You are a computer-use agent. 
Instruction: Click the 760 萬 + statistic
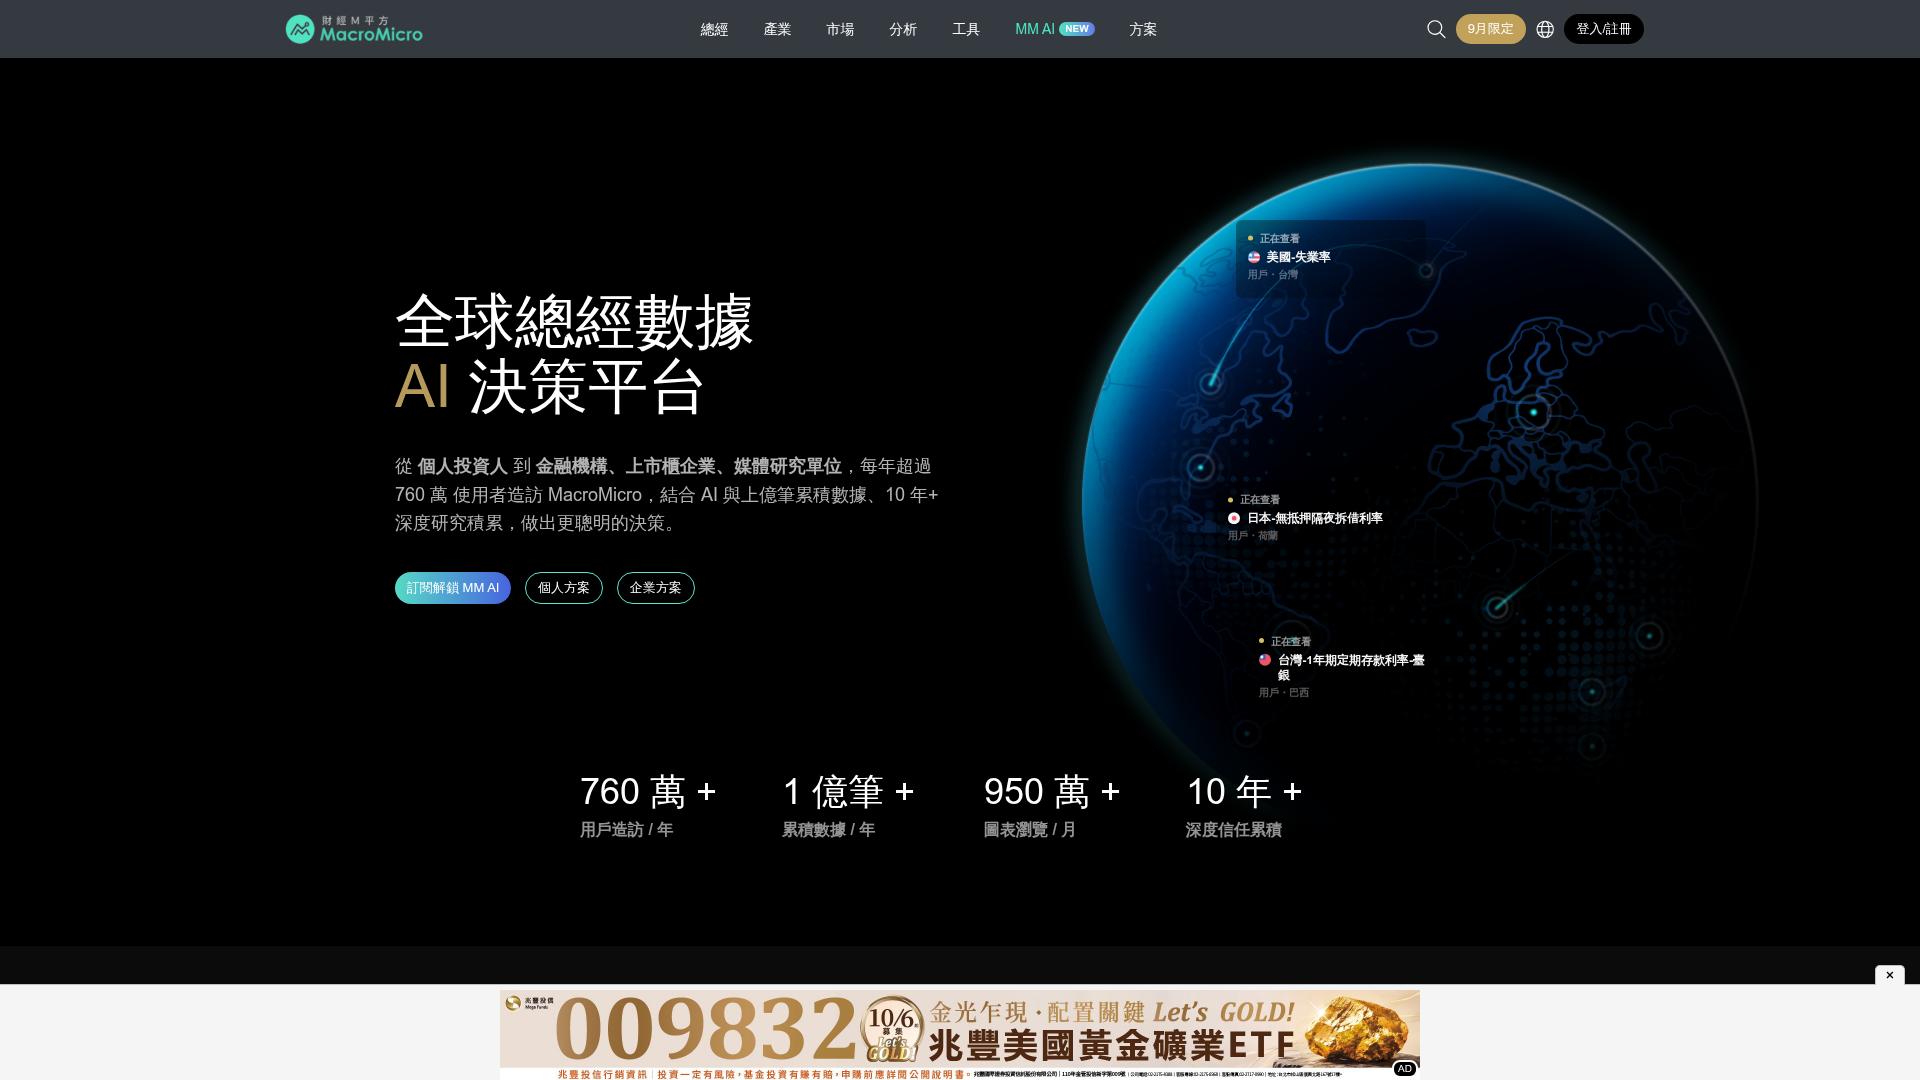click(x=648, y=792)
